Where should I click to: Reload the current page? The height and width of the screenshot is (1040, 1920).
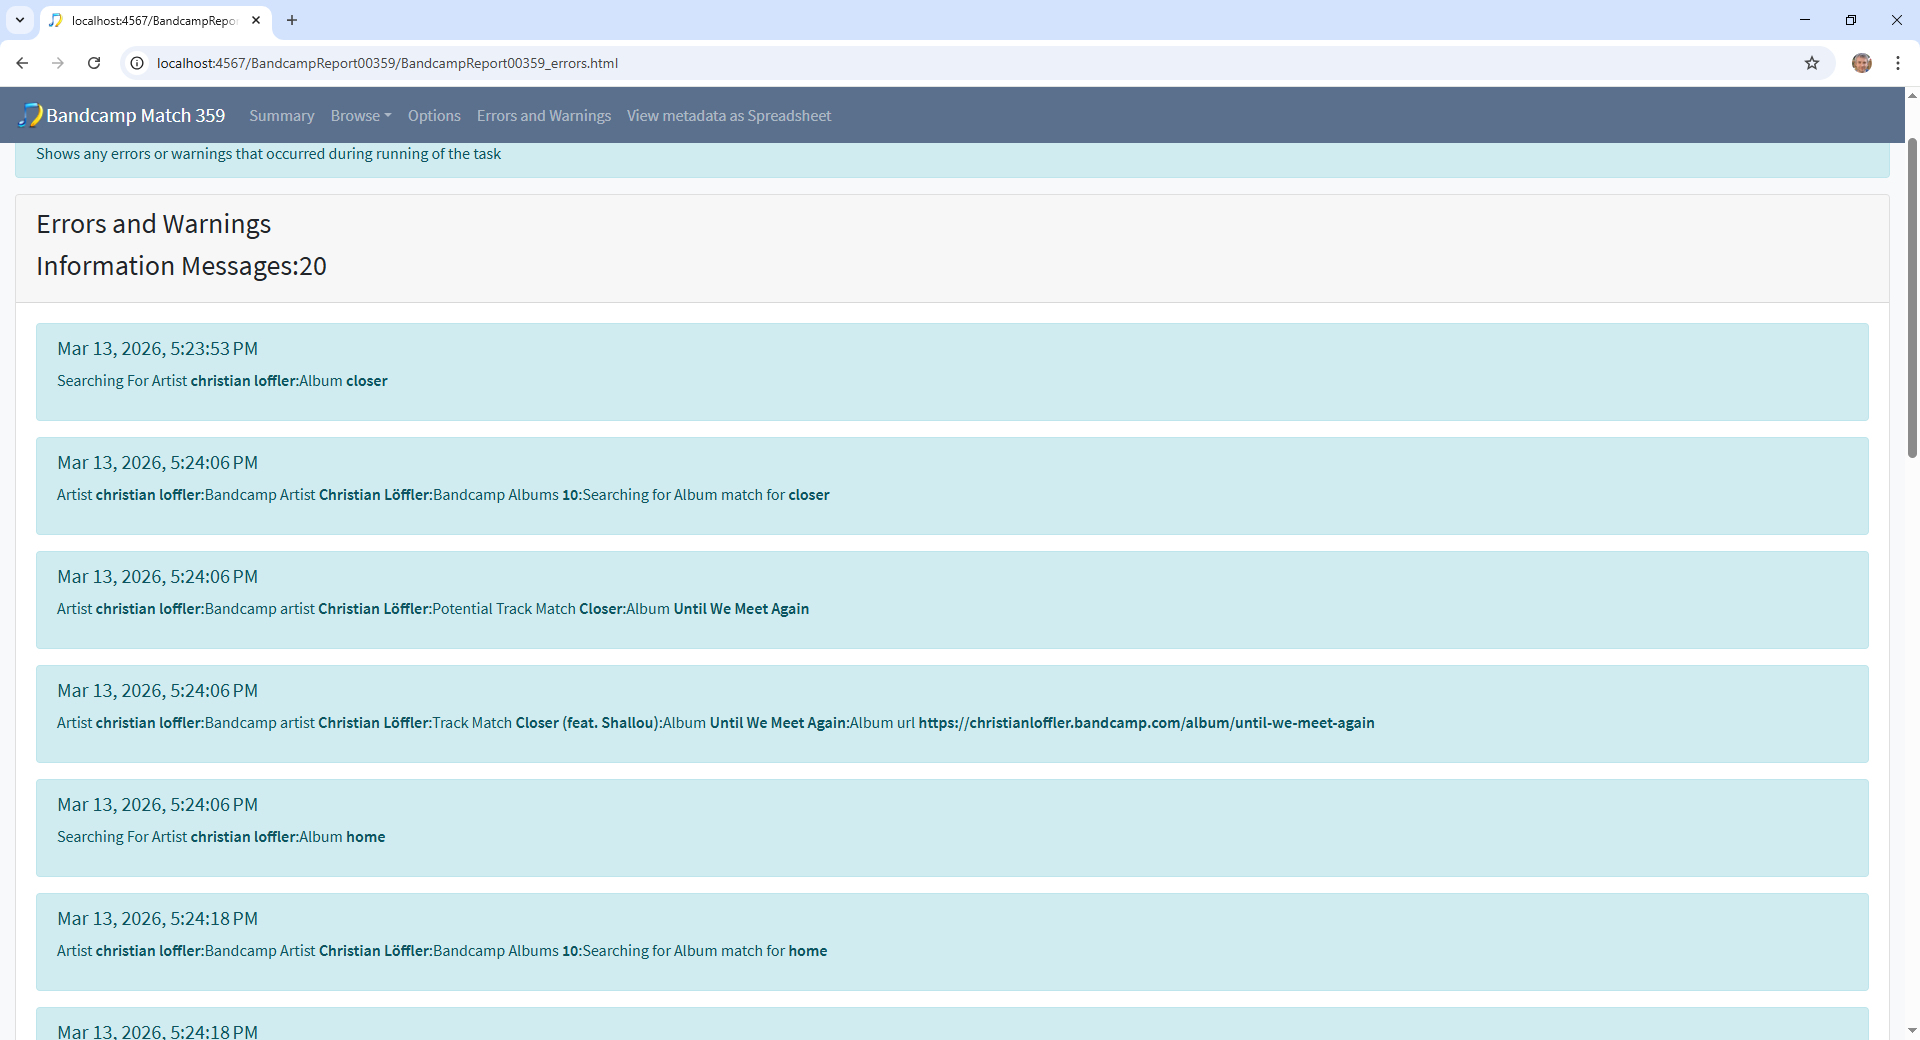pyautogui.click(x=94, y=63)
